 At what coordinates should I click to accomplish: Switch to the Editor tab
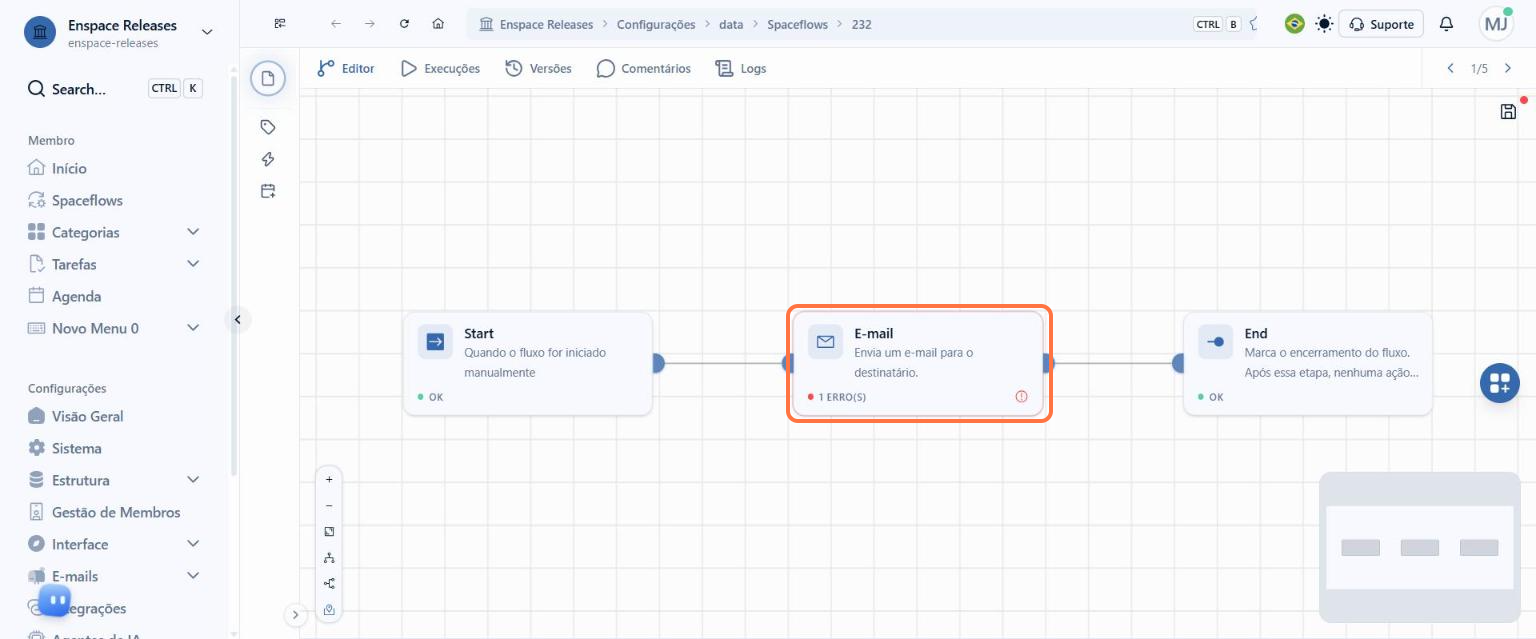345,68
